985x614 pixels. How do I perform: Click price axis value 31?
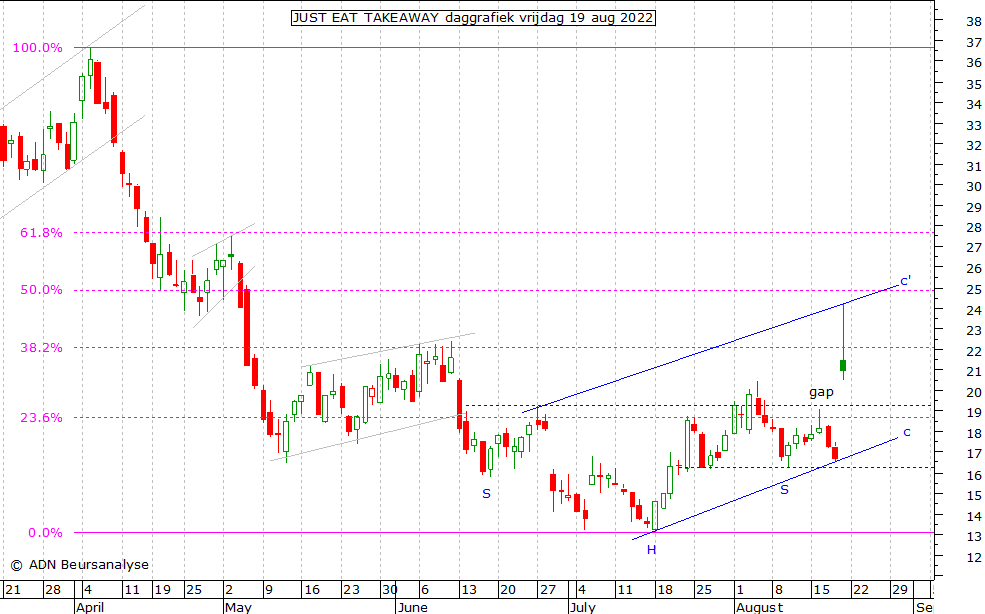(x=974, y=167)
